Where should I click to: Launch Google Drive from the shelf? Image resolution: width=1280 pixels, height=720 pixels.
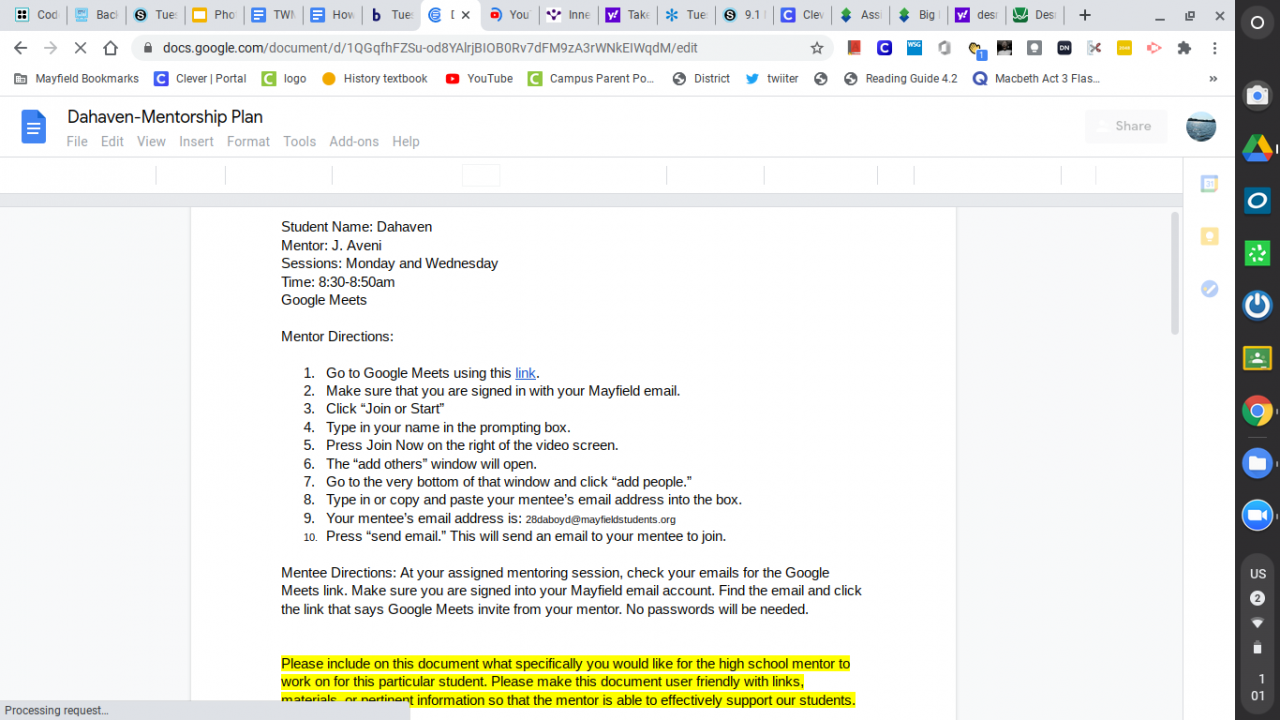coord(1257,148)
